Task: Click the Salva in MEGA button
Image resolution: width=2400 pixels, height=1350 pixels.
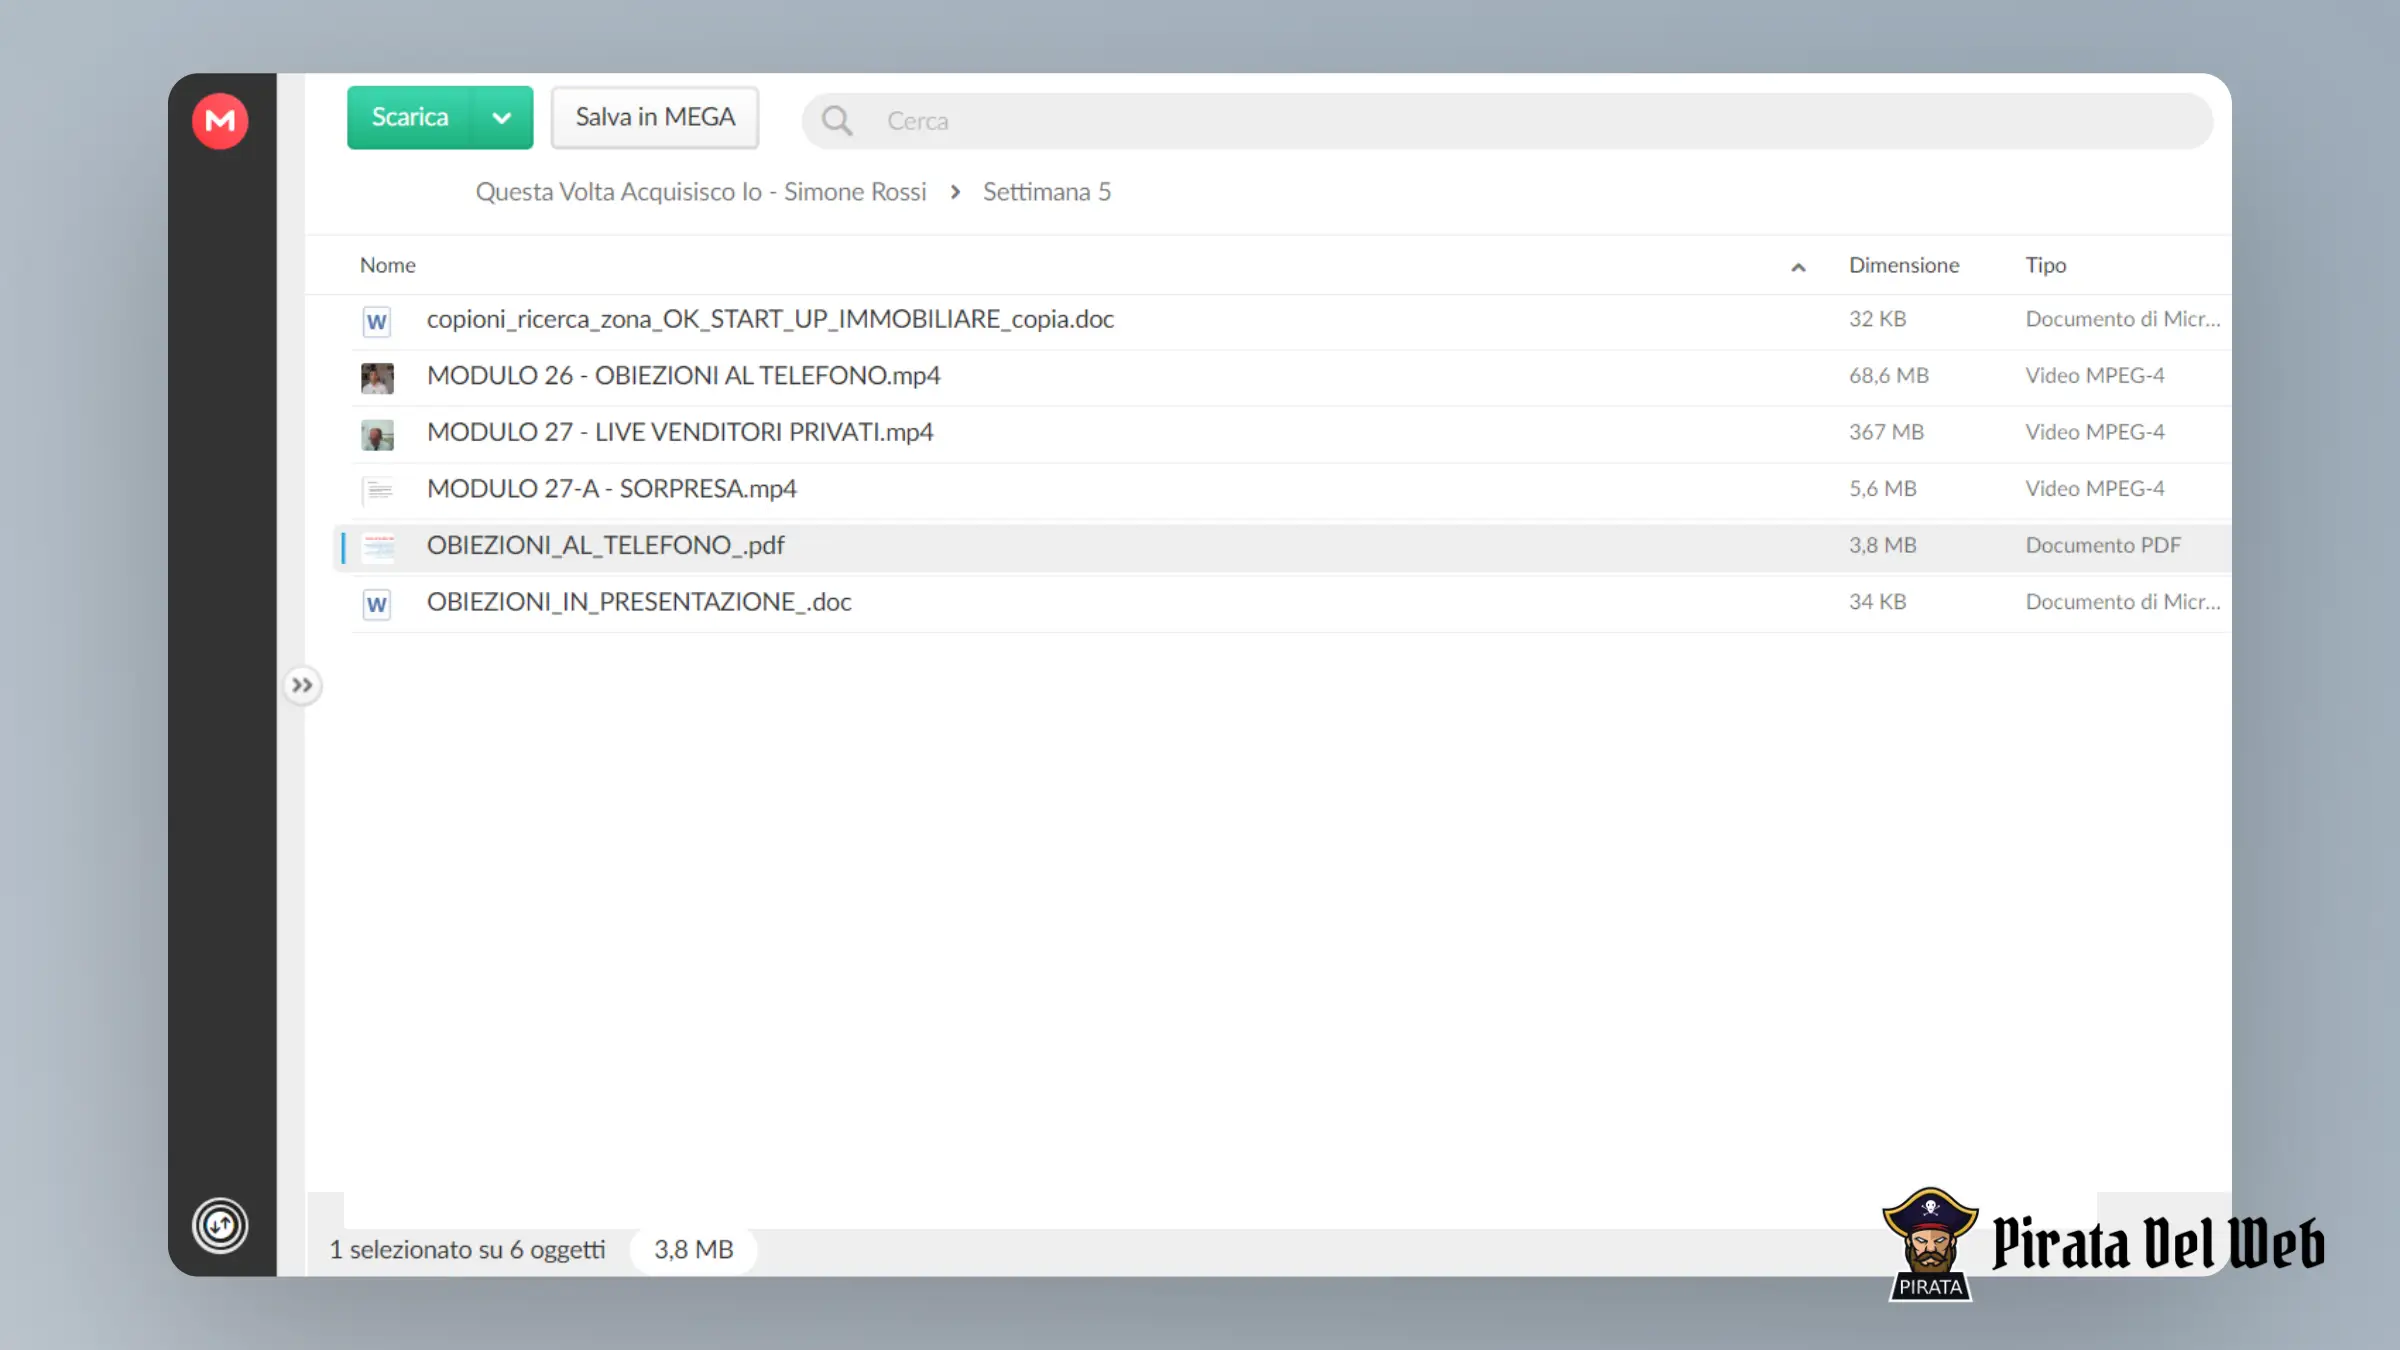Action: pos(655,117)
